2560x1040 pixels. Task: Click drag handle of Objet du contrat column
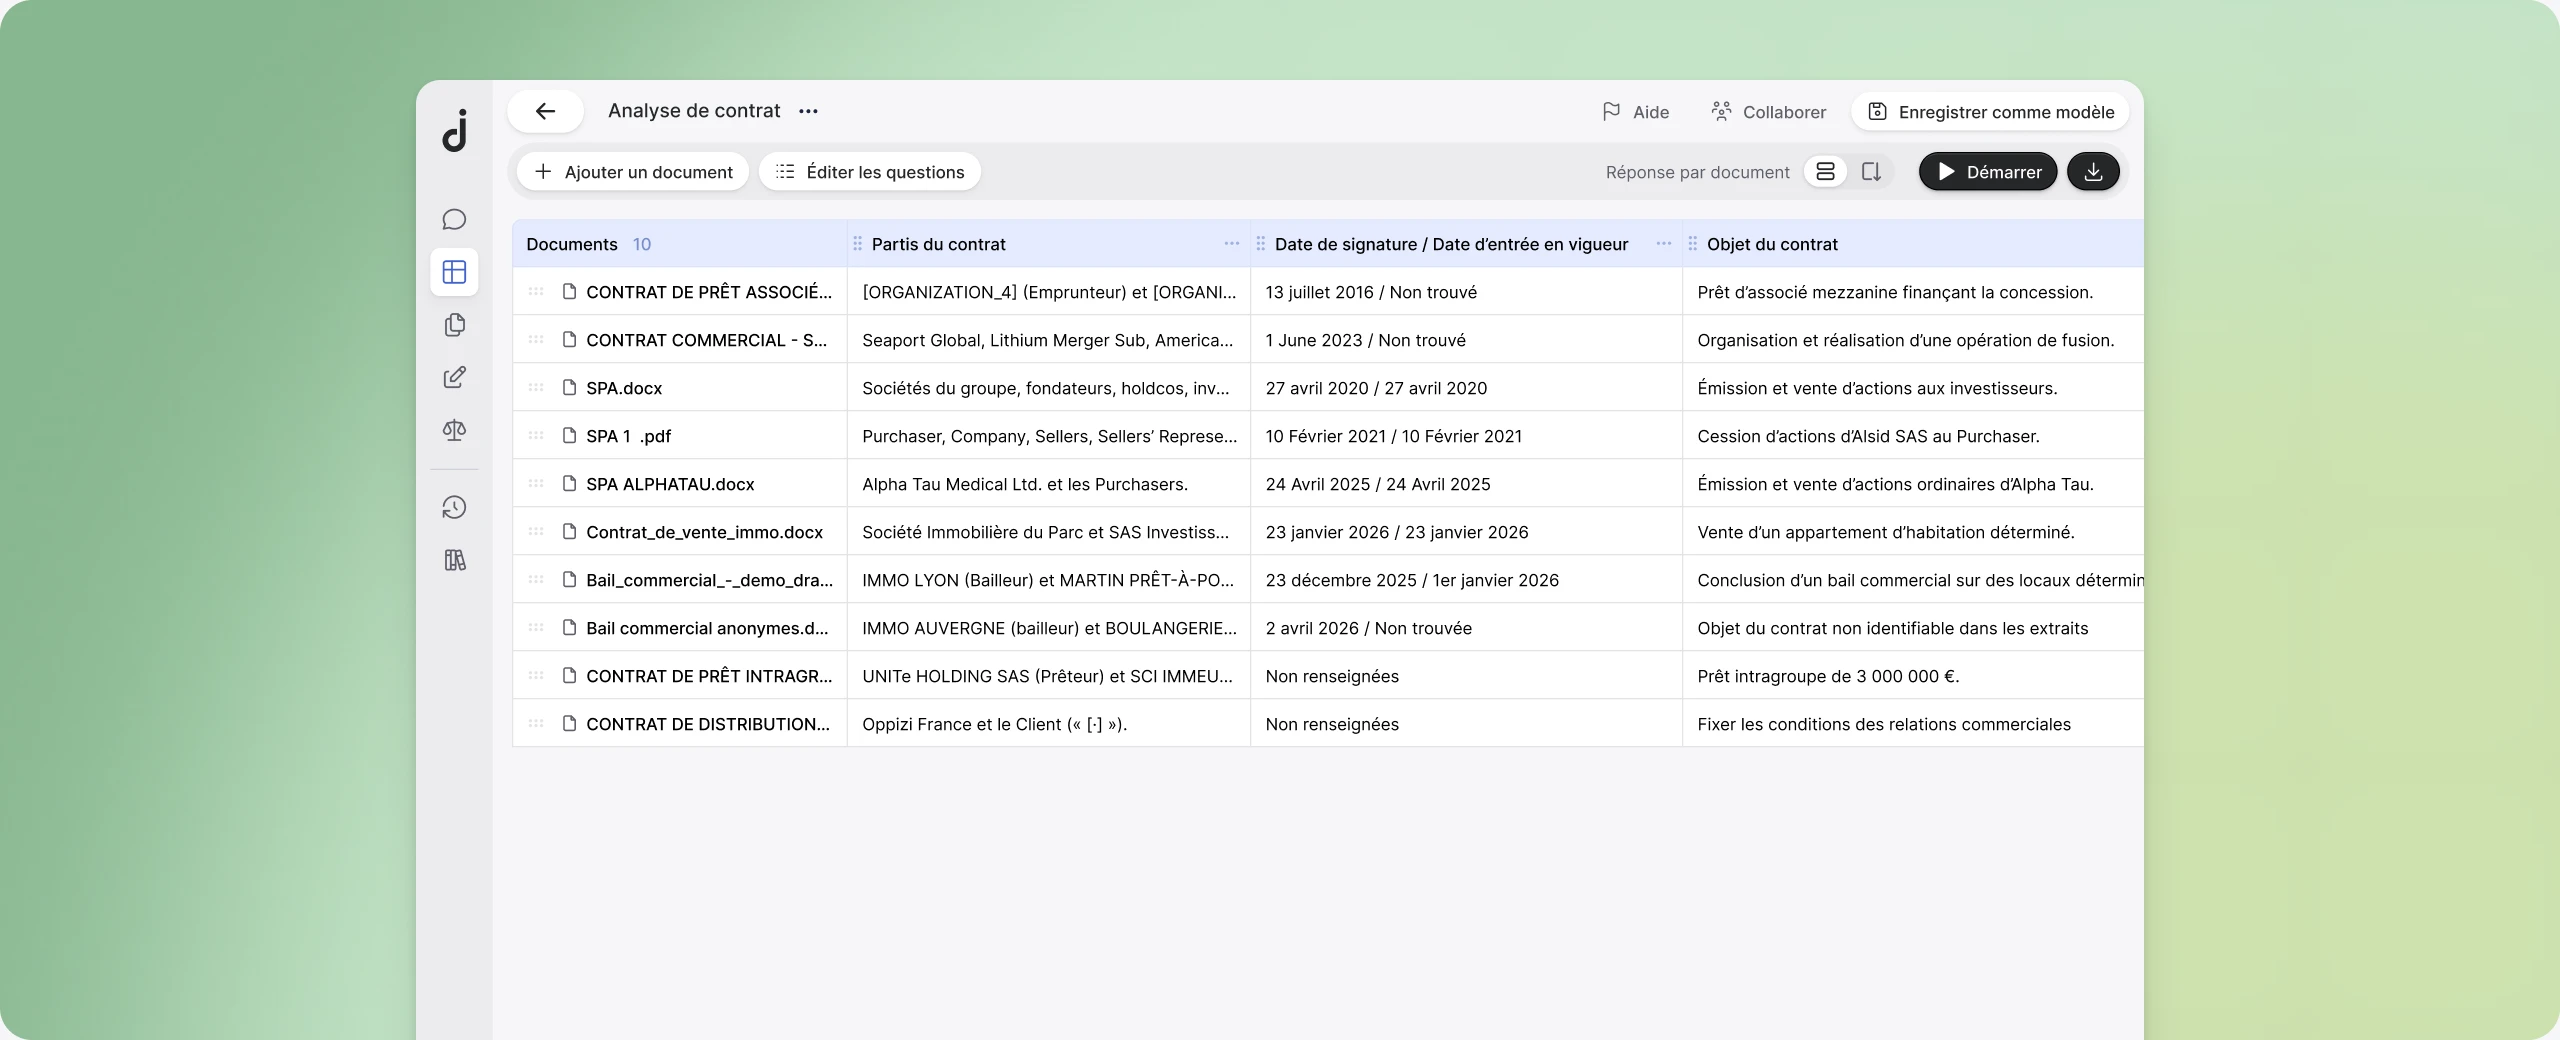click(1692, 244)
